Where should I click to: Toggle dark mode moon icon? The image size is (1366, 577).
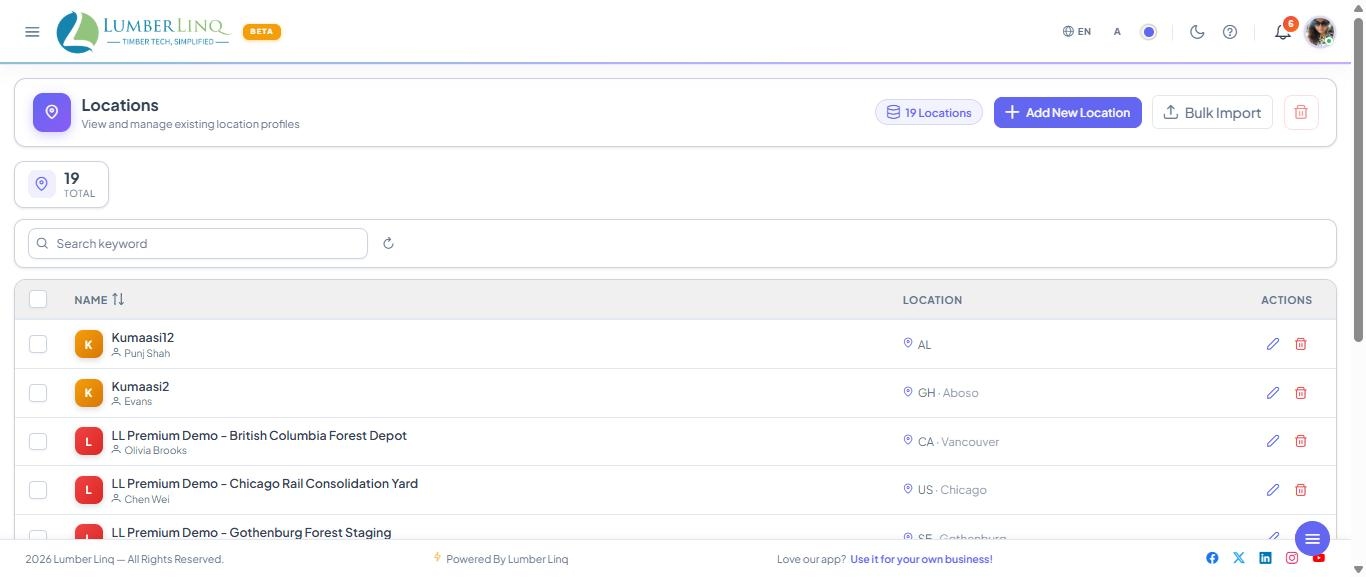tap(1197, 32)
